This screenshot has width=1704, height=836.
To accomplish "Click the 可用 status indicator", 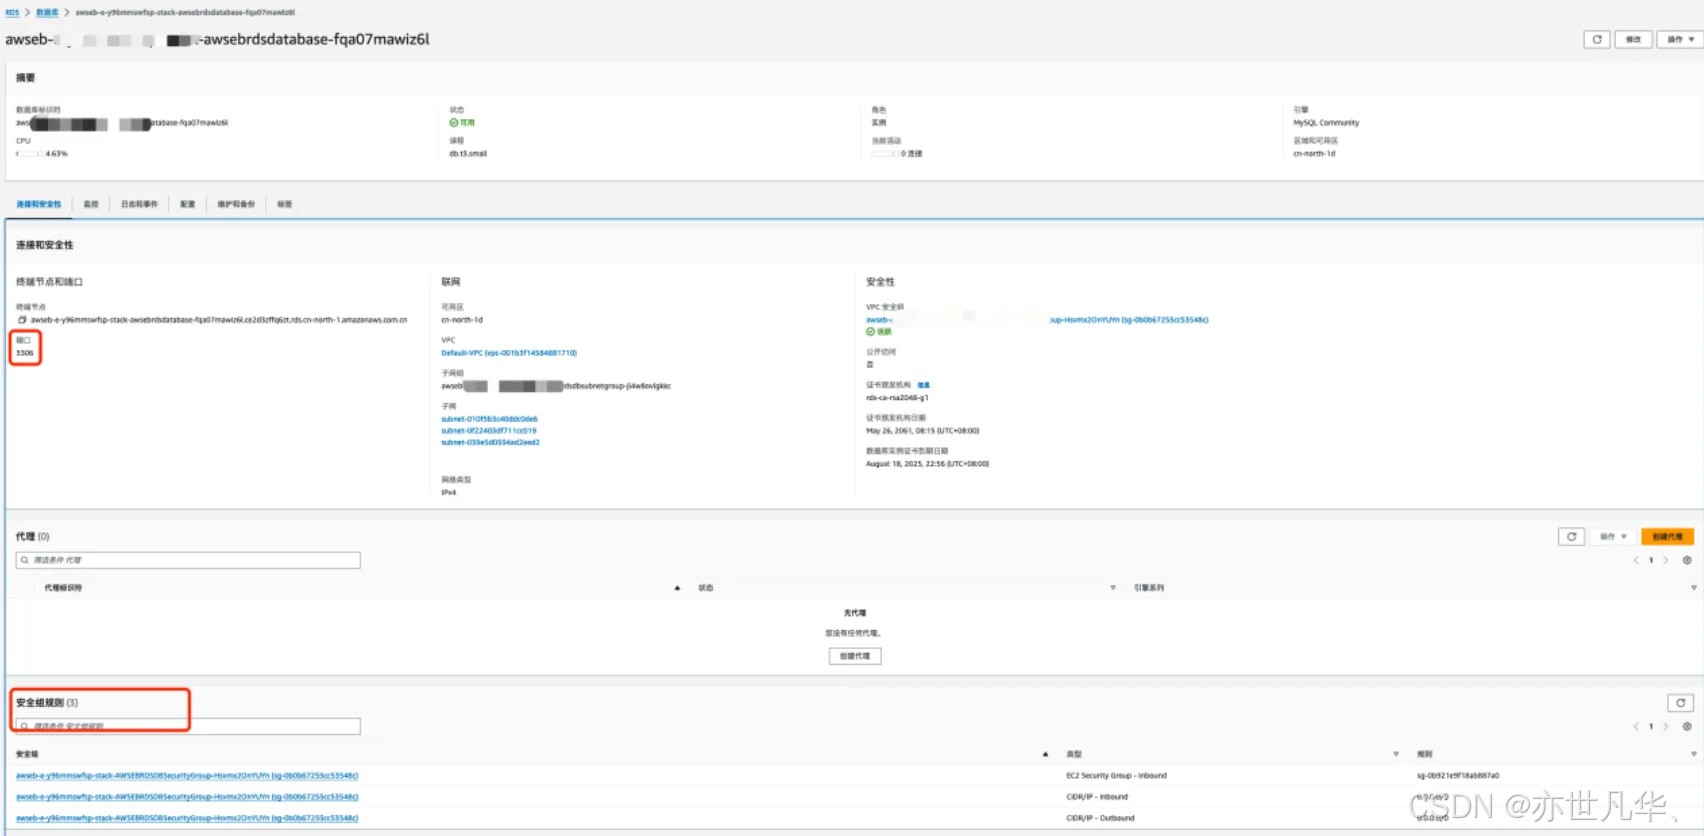I will tap(462, 123).
